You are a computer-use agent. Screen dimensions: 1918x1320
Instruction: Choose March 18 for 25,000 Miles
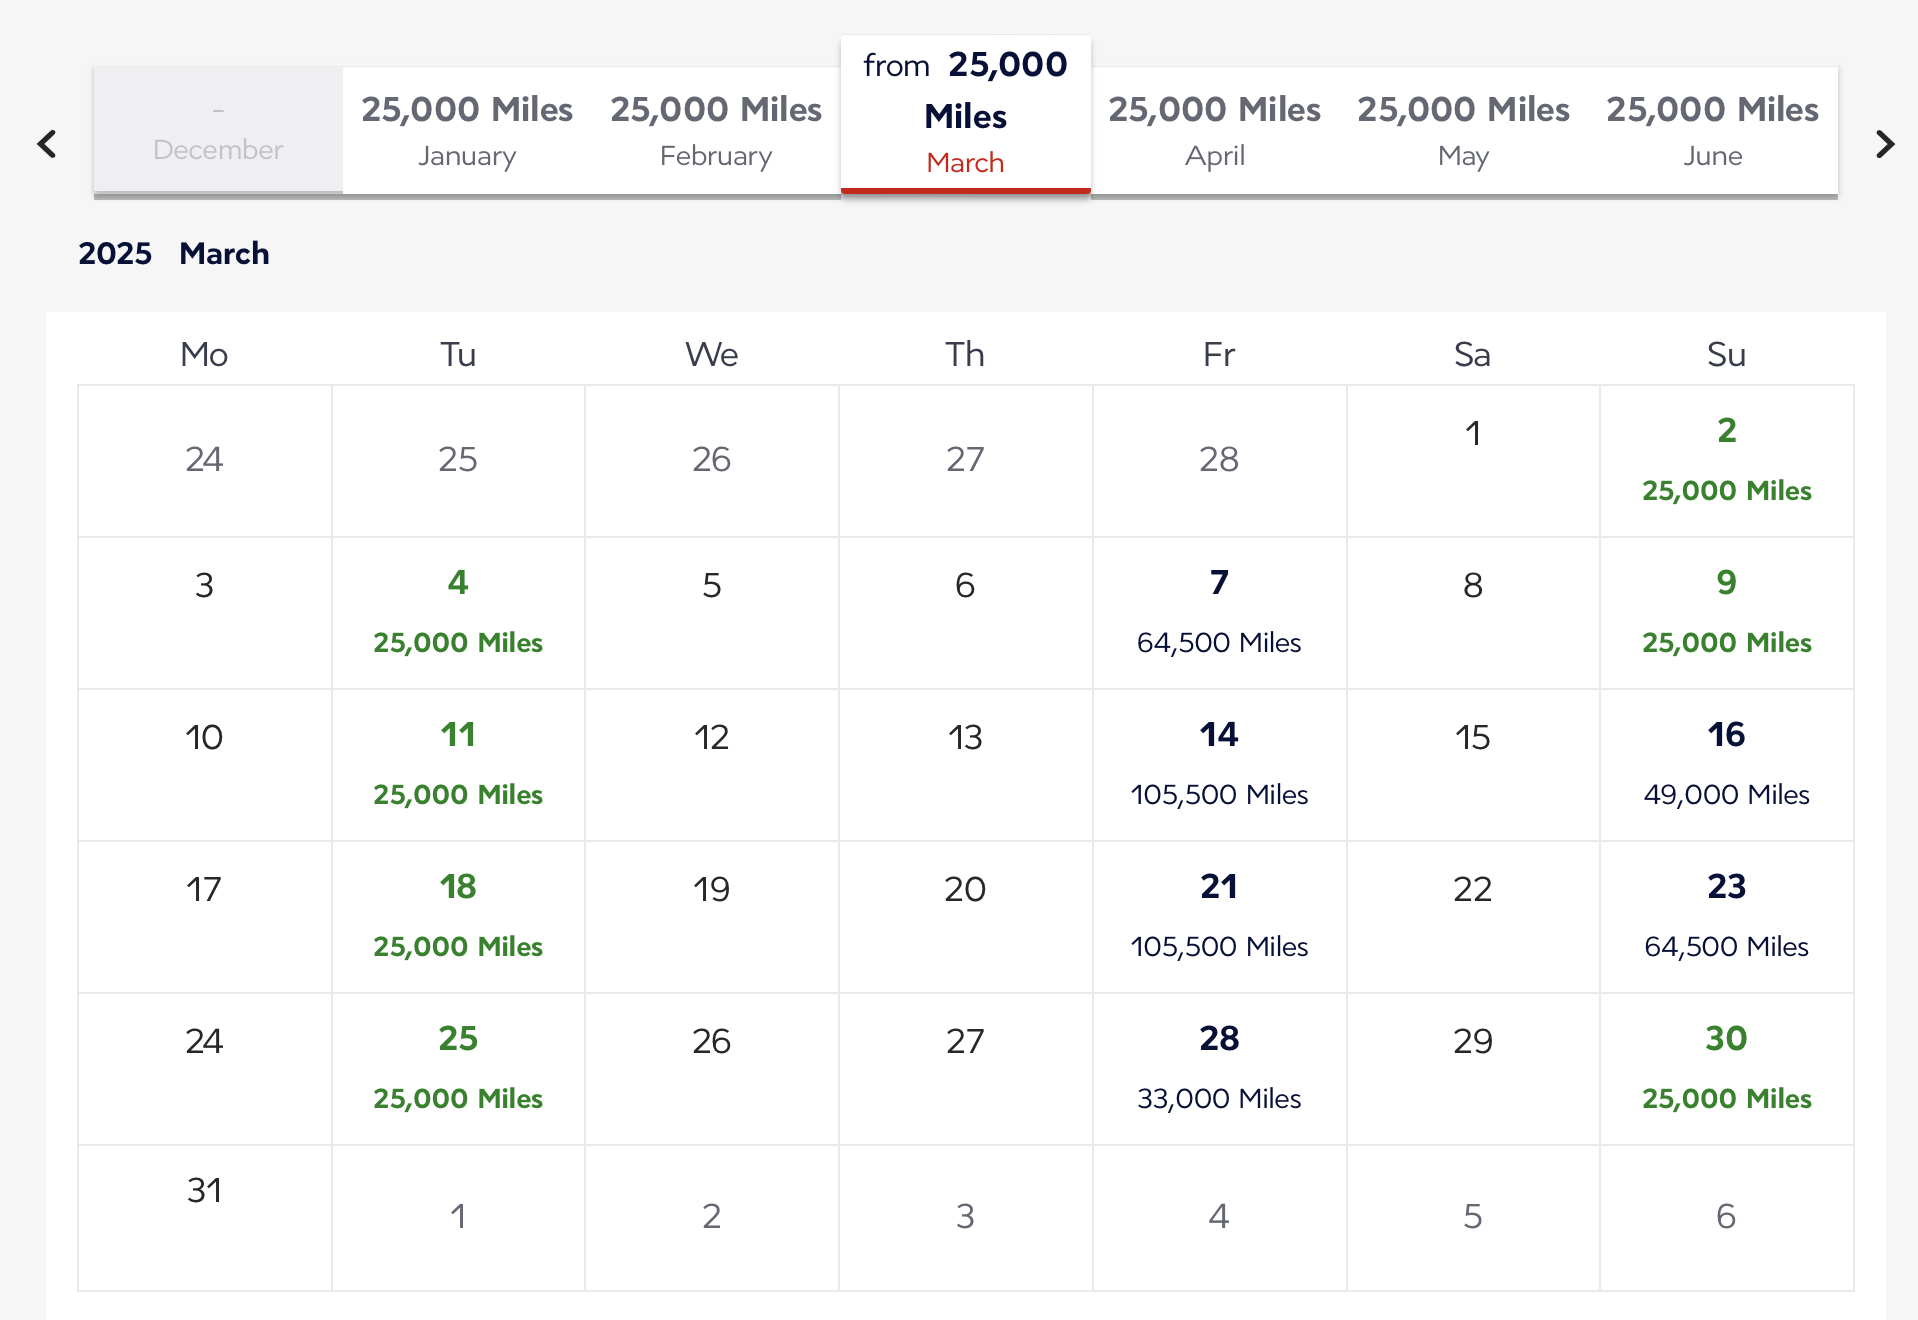458,916
